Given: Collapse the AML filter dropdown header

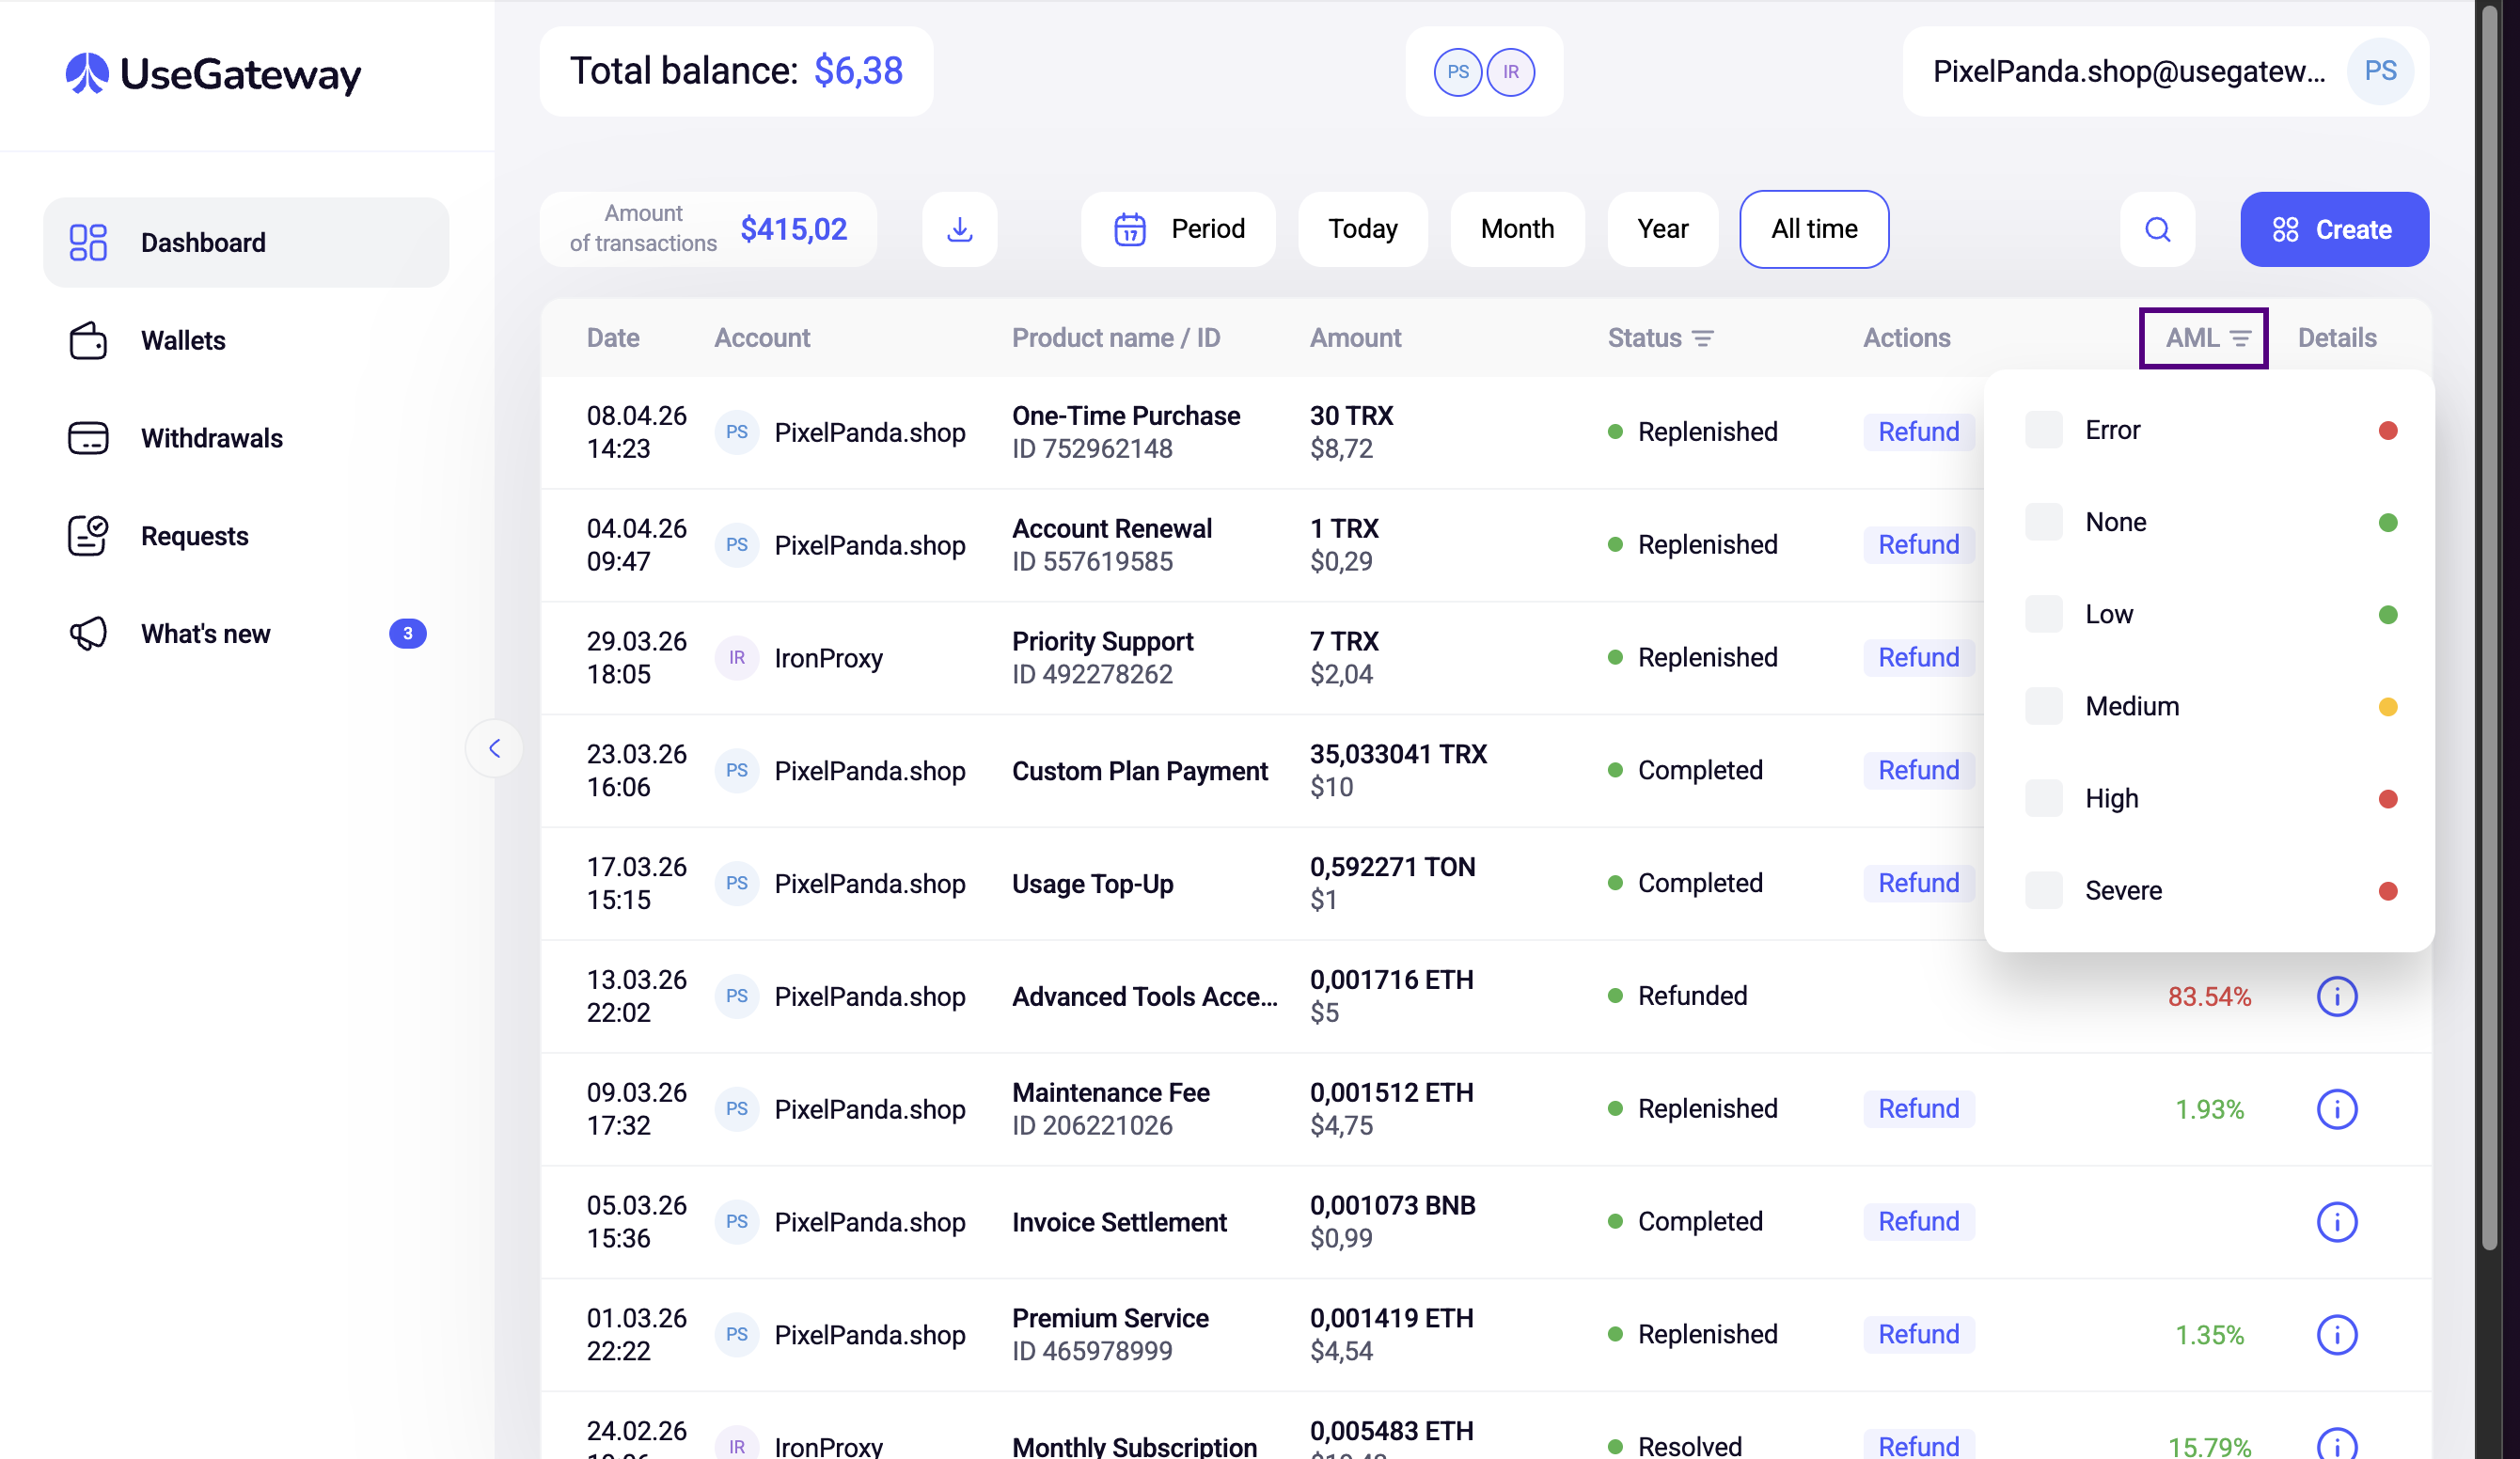Looking at the screenshot, I should [x=2203, y=338].
